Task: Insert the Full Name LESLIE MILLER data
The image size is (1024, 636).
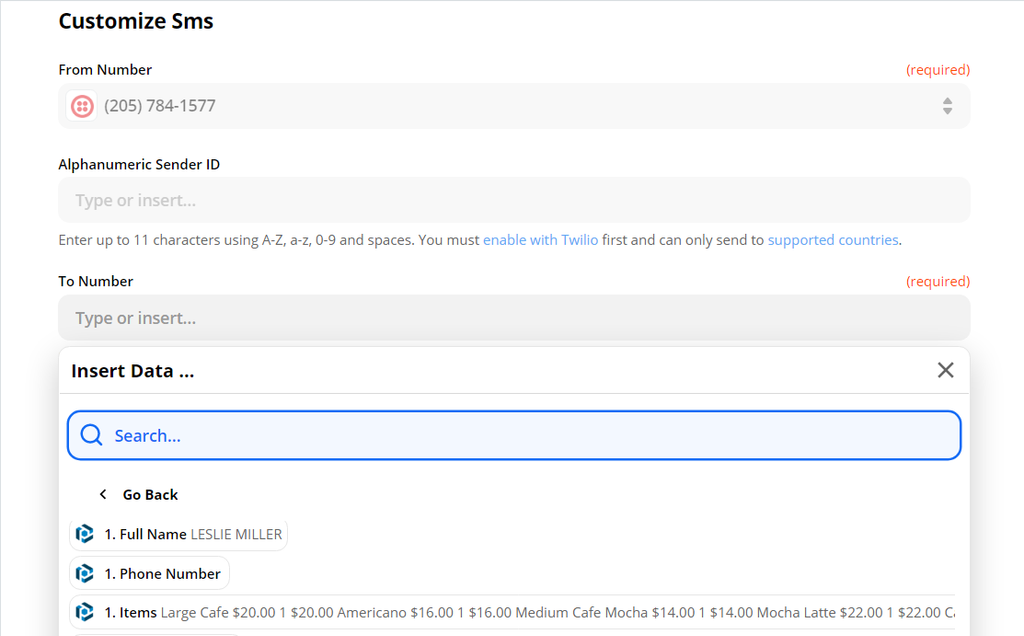Action: point(178,533)
